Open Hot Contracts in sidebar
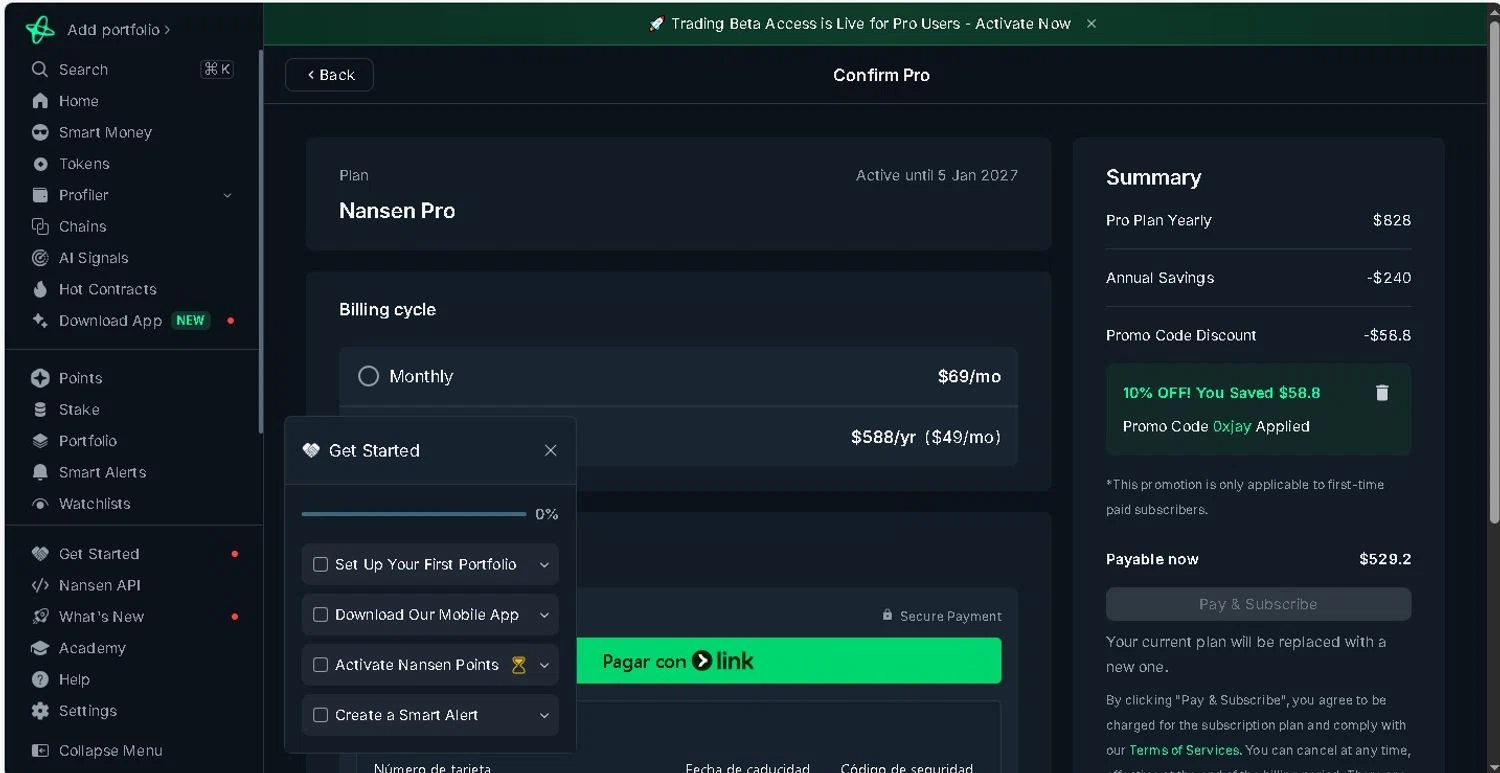This screenshot has height=773, width=1500. coord(107,289)
